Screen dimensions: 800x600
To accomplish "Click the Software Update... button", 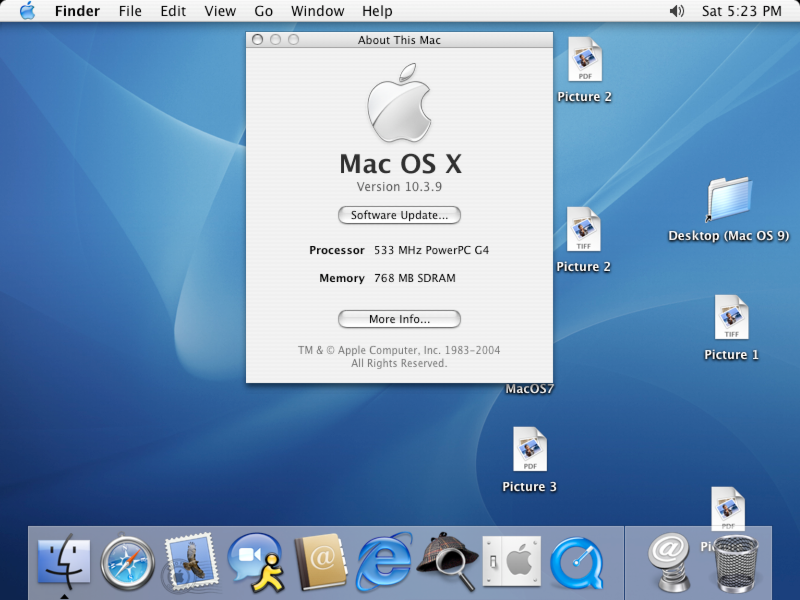I will [399, 215].
